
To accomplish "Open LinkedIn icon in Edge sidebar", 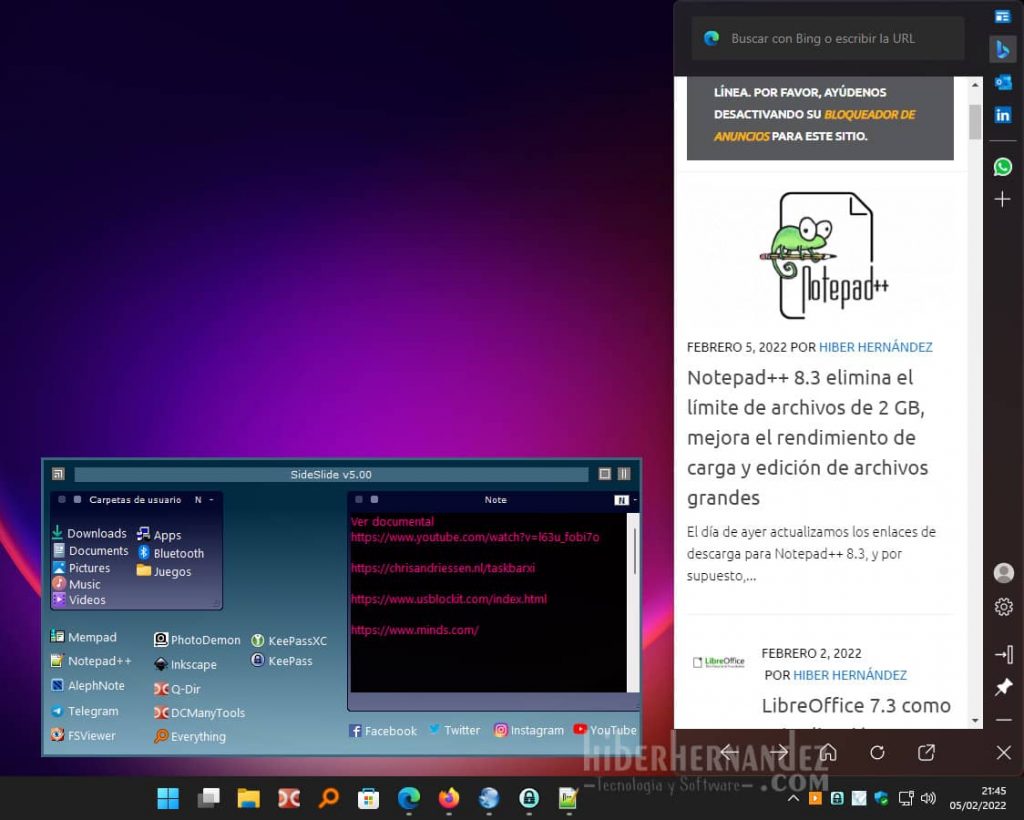I will (1002, 115).
